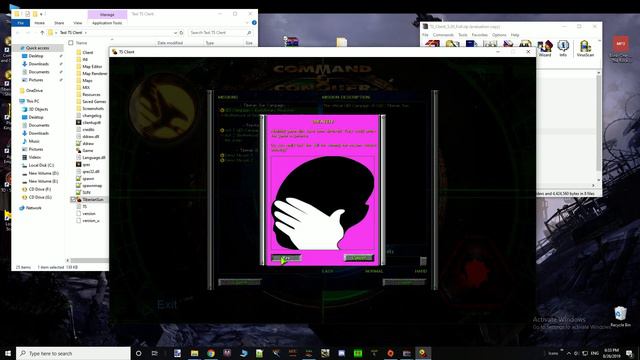Expand the address bar history dropdown
This screenshot has width=640, height=360.
coord(176,33)
